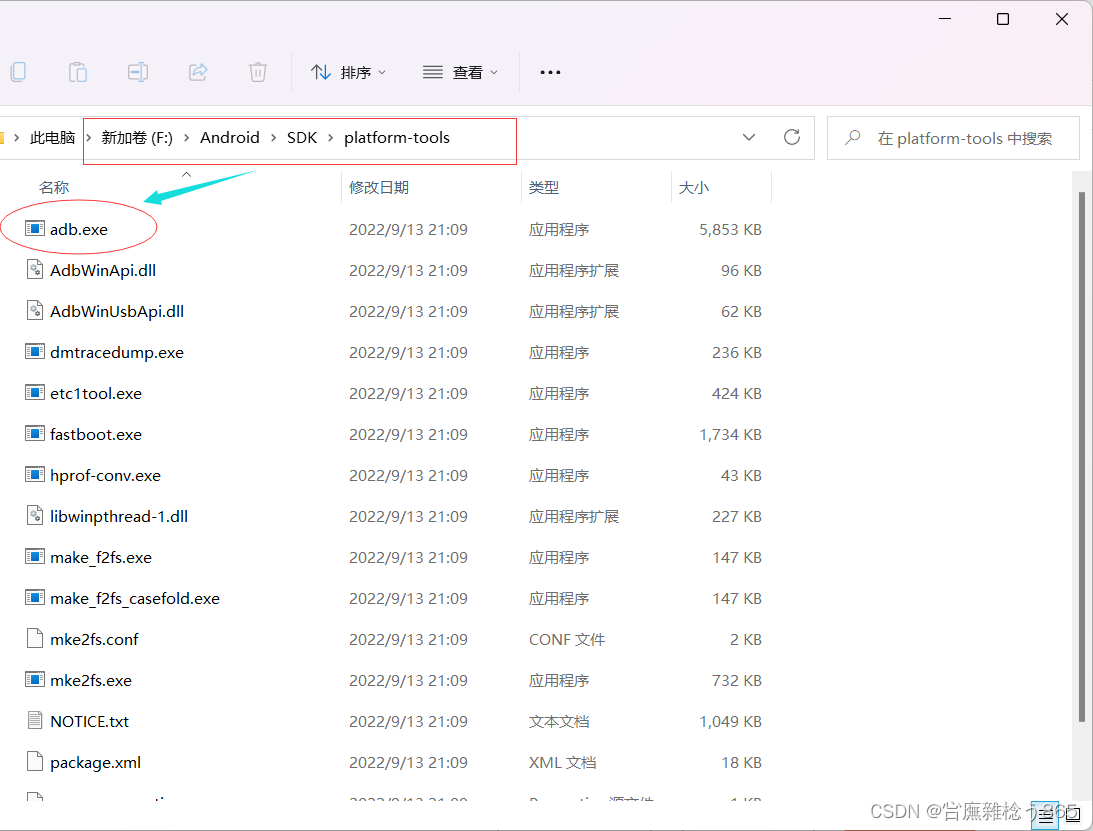Viewport: 1093px width, 831px height.
Task: Click the 1,734 KB size cell
Action: point(730,434)
